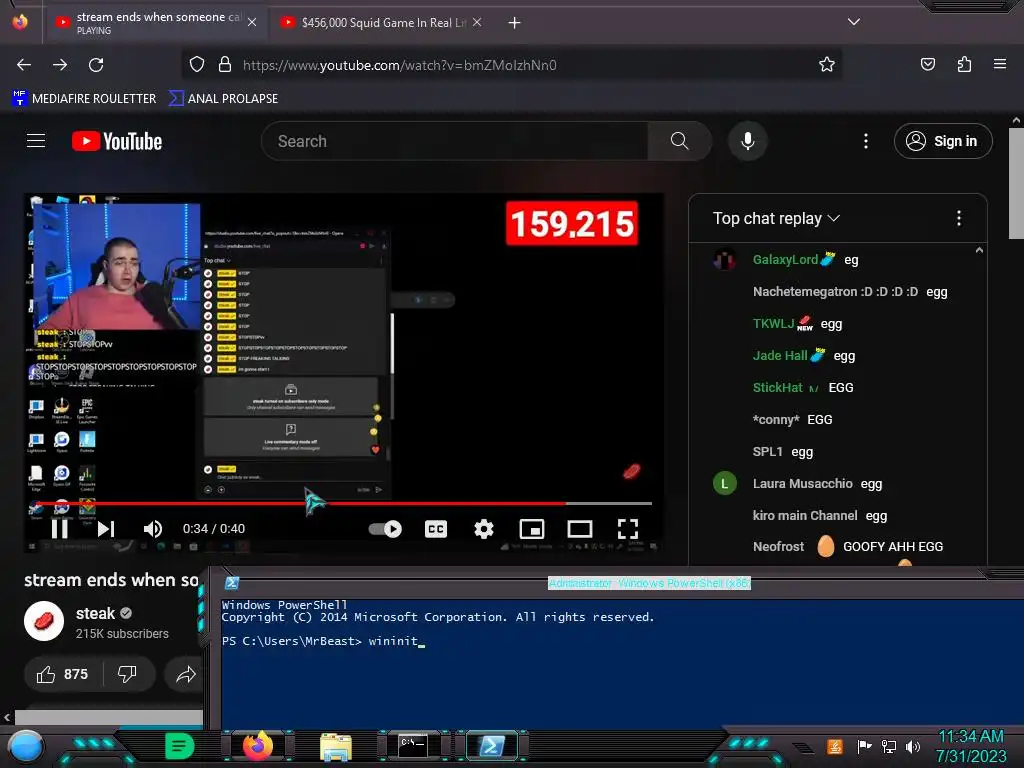Switch to the '$456,000 Squid Game' tab
Screen dimensions: 1024x768
tap(382, 23)
